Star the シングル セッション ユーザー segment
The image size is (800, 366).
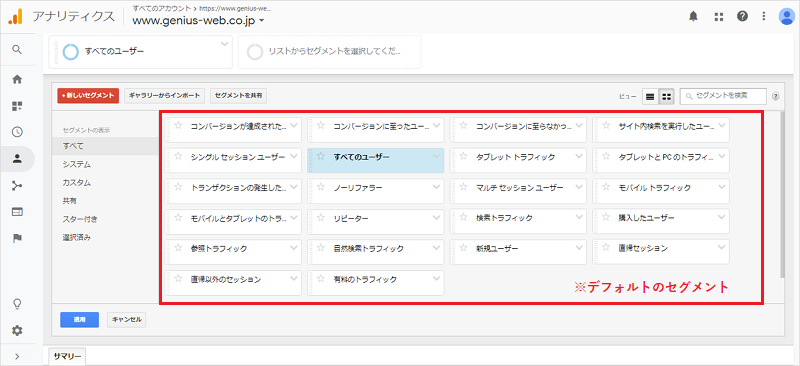pyautogui.click(x=178, y=156)
